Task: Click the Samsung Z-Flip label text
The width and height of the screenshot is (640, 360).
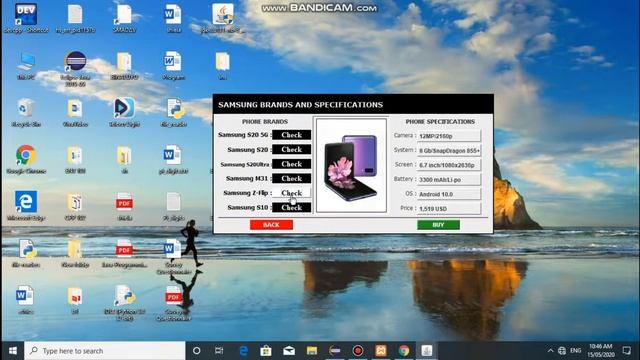Action: (247, 193)
